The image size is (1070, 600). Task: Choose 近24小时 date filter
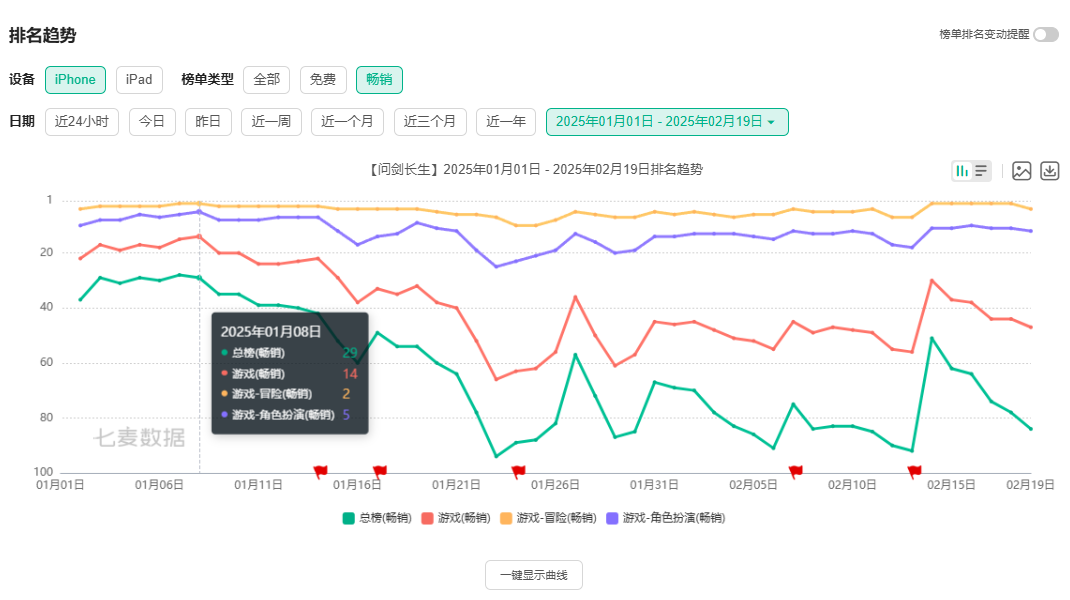82,122
